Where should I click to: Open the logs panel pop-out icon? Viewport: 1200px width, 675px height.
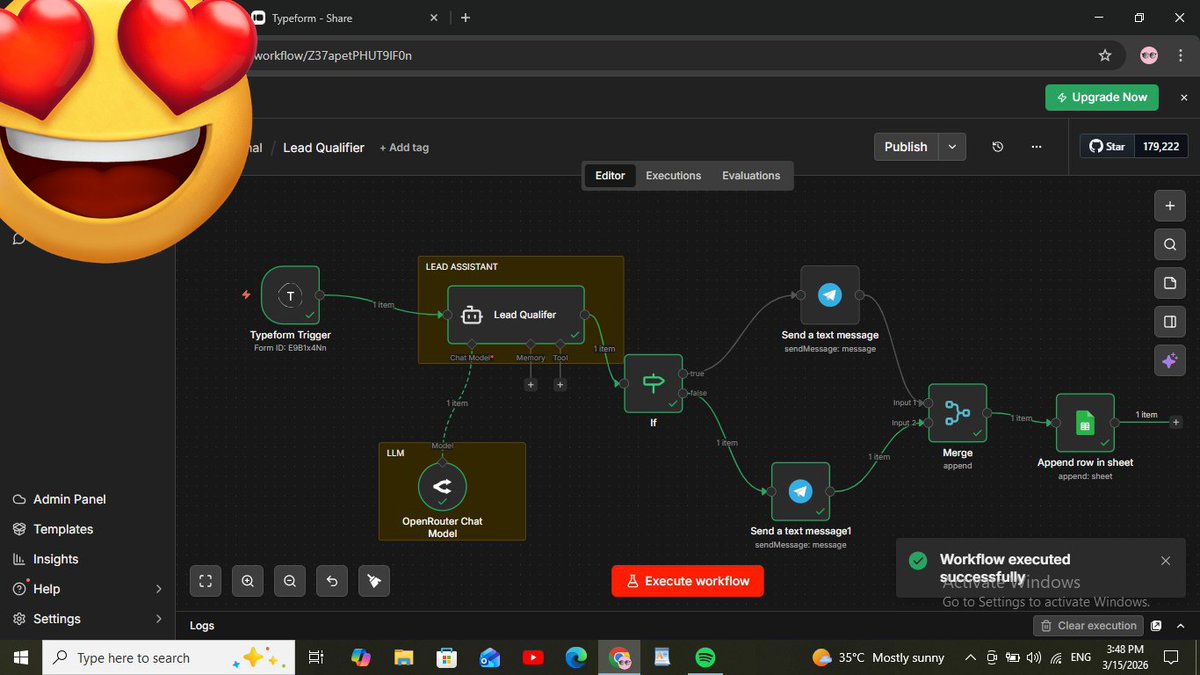[1157, 626]
